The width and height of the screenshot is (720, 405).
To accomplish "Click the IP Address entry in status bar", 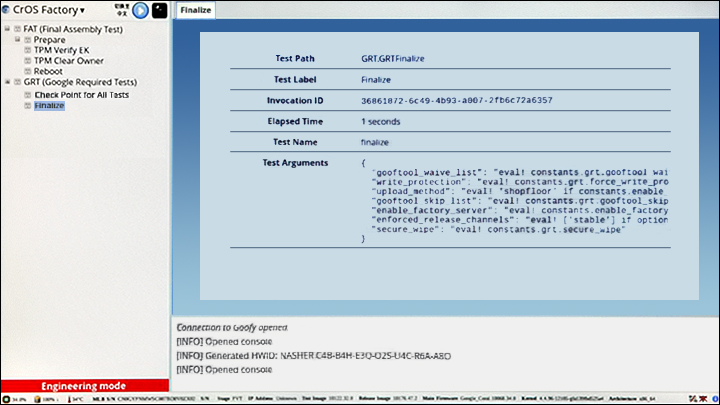I will [x=272, y=399].
